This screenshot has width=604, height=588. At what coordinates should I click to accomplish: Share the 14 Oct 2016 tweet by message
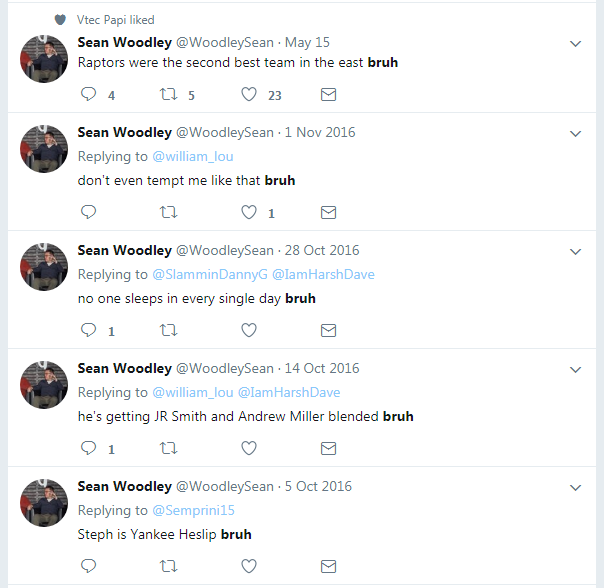[x=329, y=448]
